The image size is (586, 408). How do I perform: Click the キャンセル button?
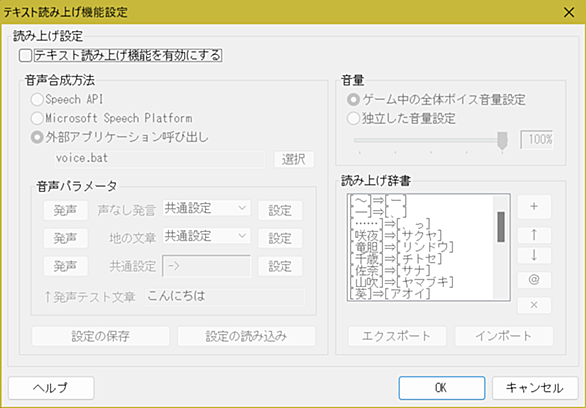(535, 388)
